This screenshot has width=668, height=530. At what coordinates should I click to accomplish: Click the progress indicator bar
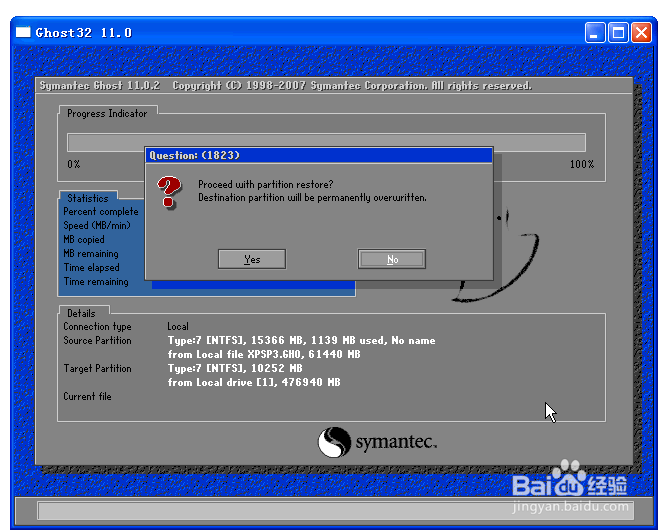(326, 142)
